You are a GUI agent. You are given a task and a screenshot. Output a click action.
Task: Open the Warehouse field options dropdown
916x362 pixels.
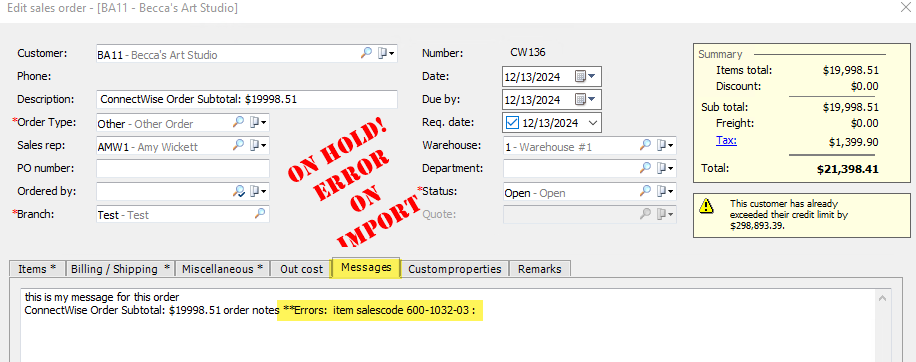pos(665,145)
